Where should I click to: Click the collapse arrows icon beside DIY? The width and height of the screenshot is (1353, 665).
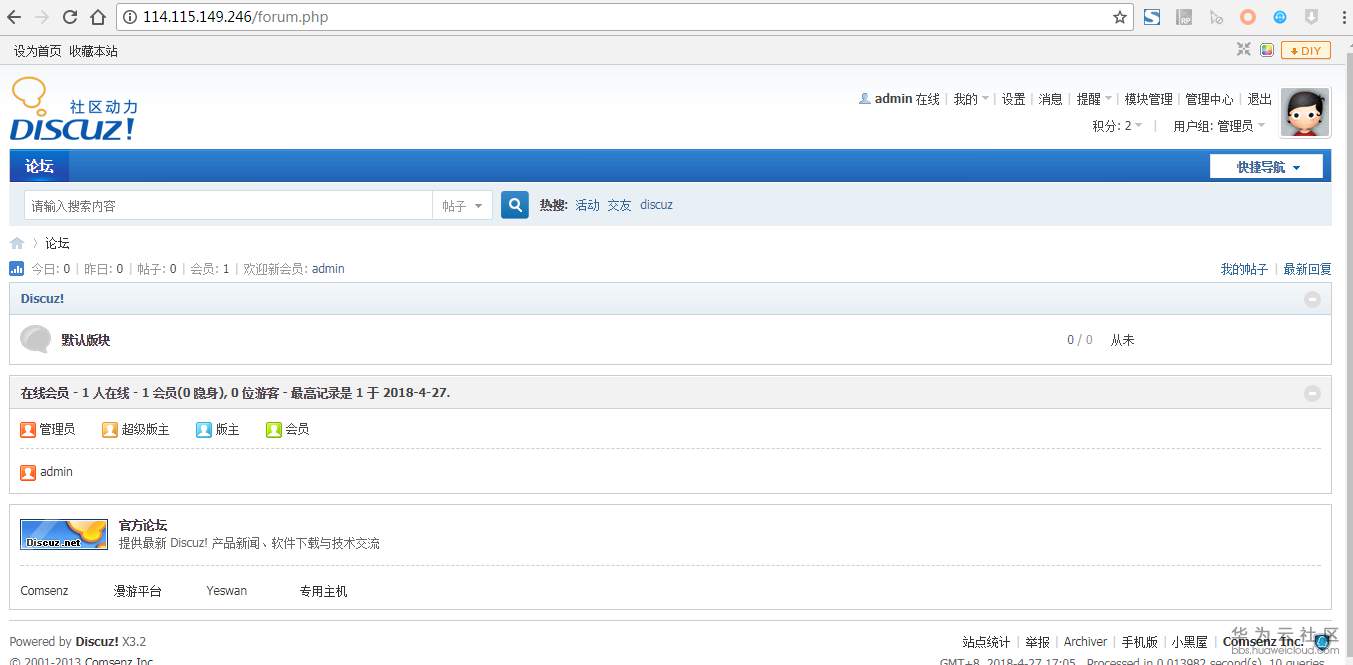1244,50
